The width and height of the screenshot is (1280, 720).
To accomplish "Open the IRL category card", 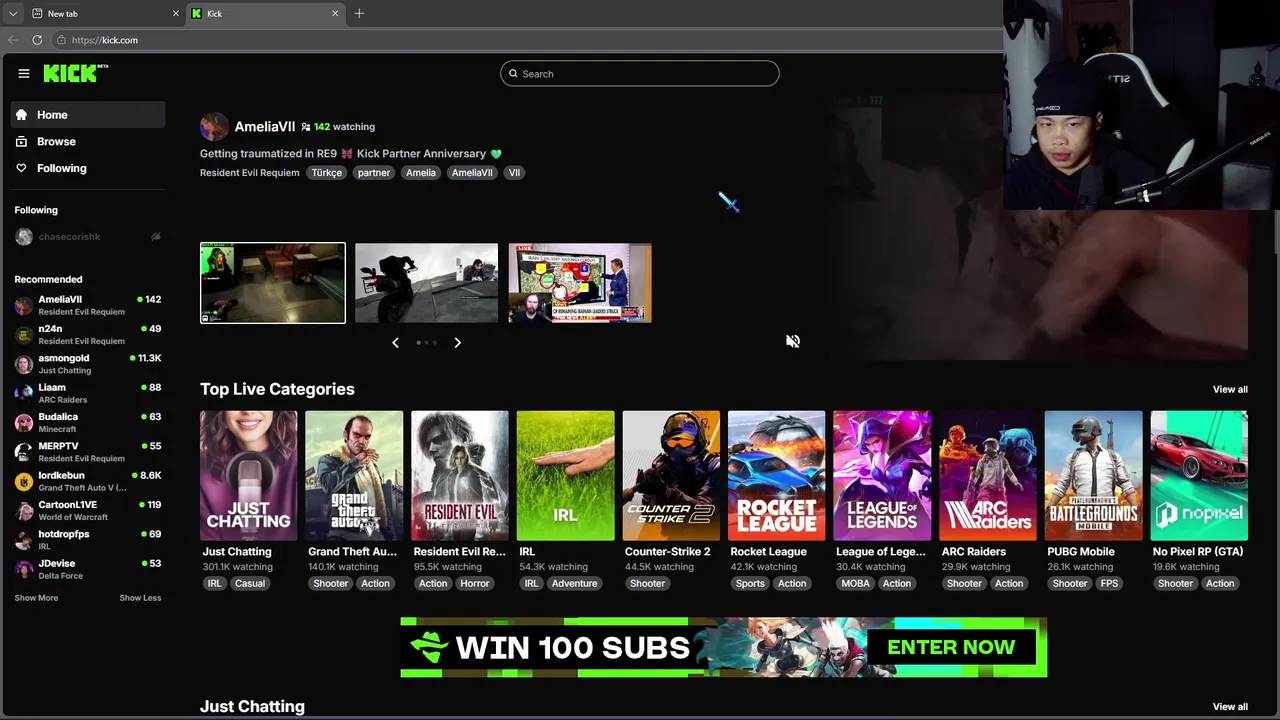I will pos(566,476).
